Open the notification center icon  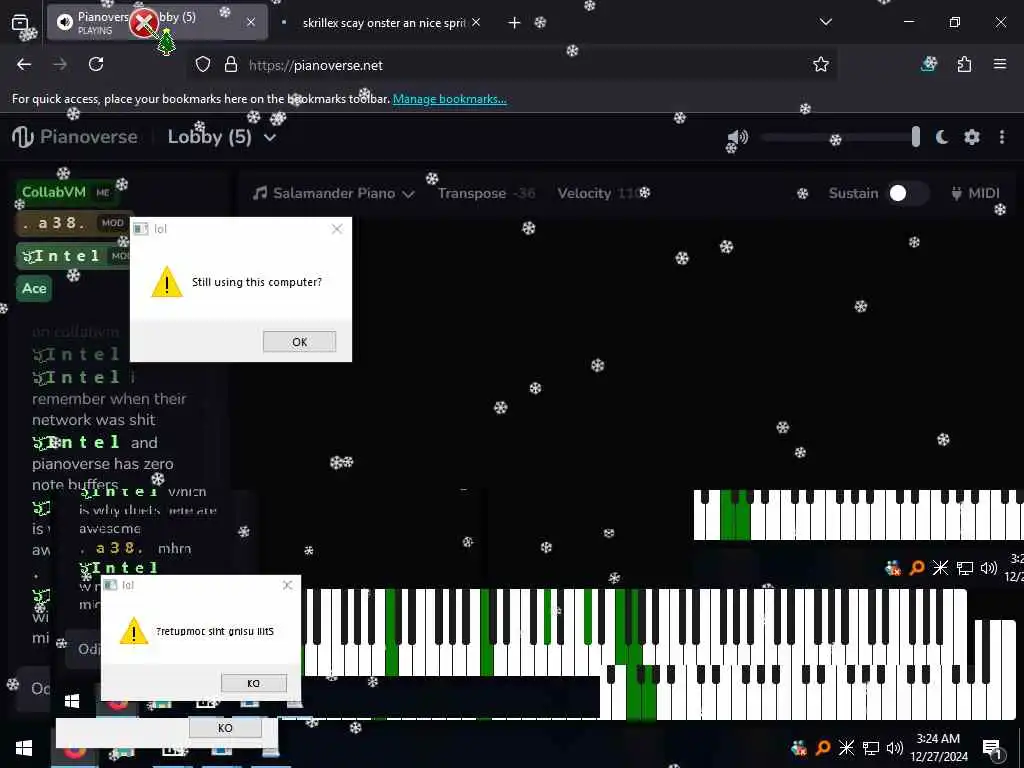(x=991, y=748)
